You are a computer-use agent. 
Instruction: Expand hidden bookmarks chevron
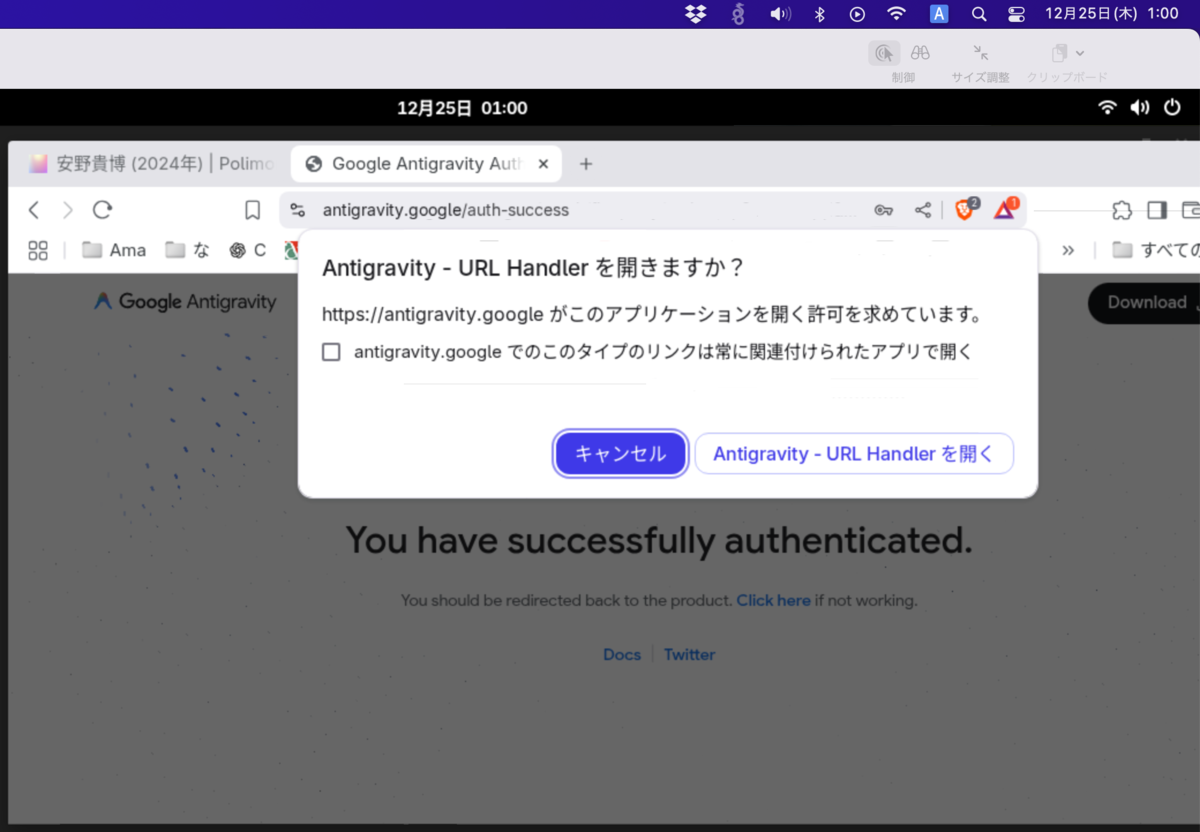1068,250
